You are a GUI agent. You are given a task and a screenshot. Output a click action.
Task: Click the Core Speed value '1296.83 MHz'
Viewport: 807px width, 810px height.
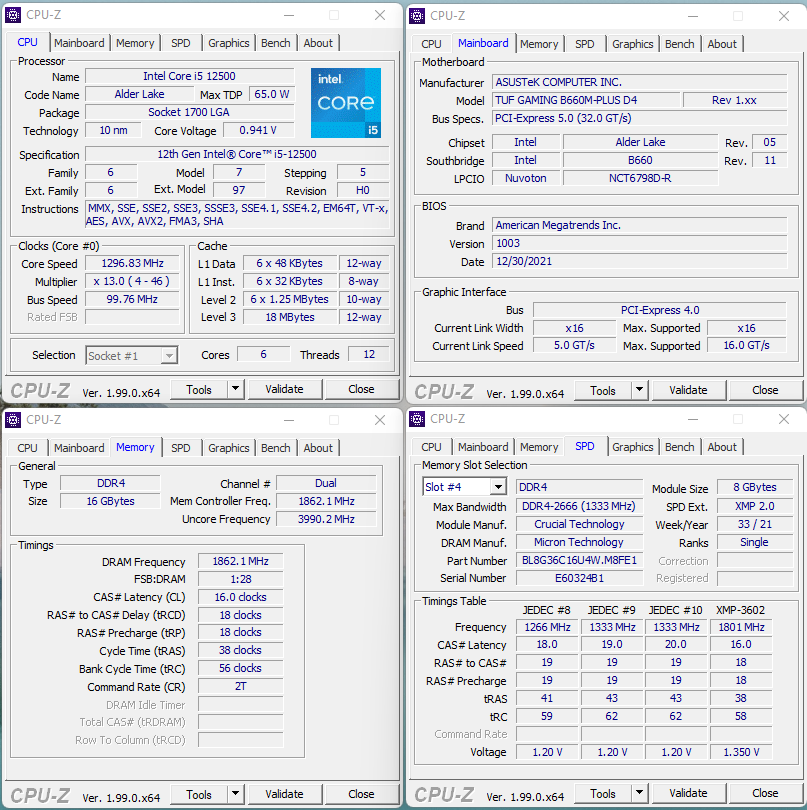[132, 263]
